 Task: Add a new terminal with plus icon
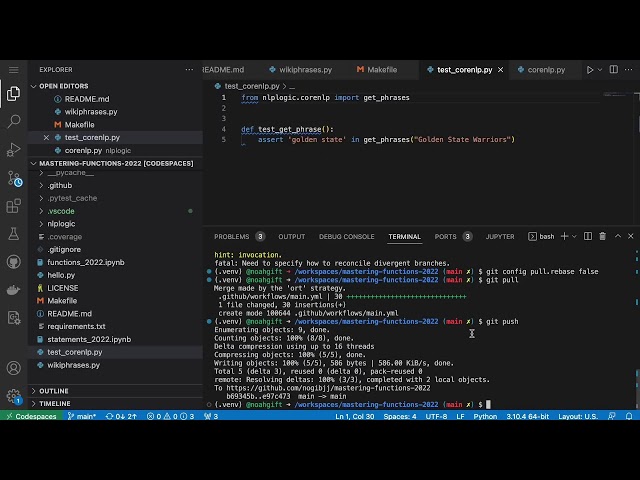point(564,236)
